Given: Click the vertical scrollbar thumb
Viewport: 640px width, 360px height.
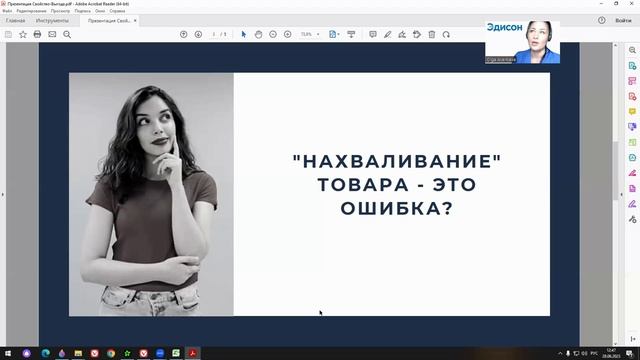Looking at the screenshot, I should pos(616,171).
